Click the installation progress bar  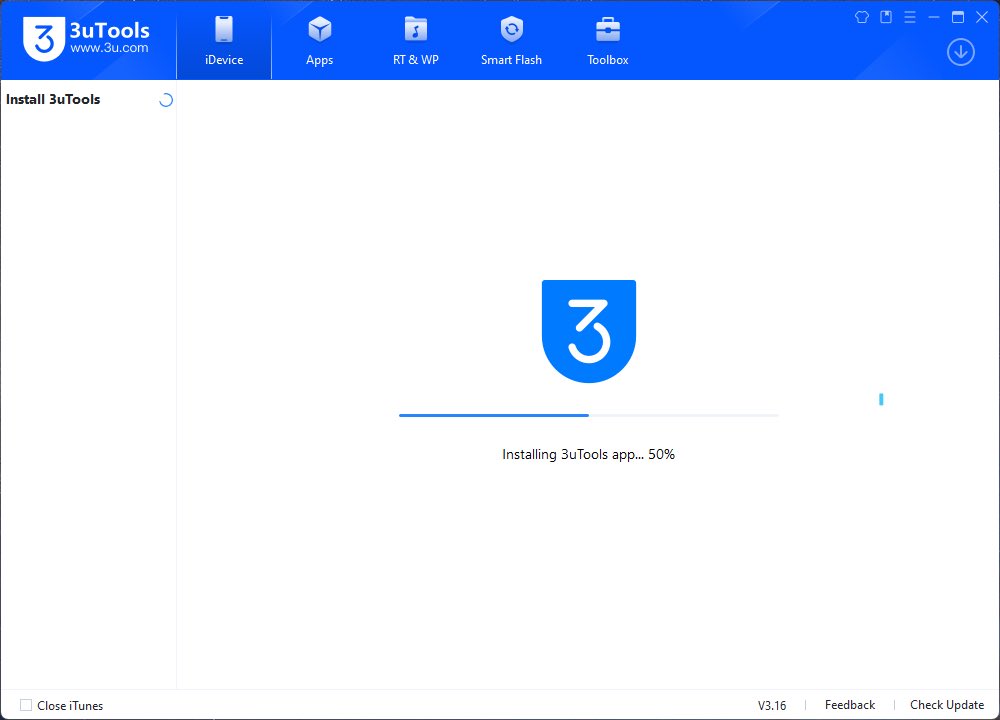(x=588, y=414)
